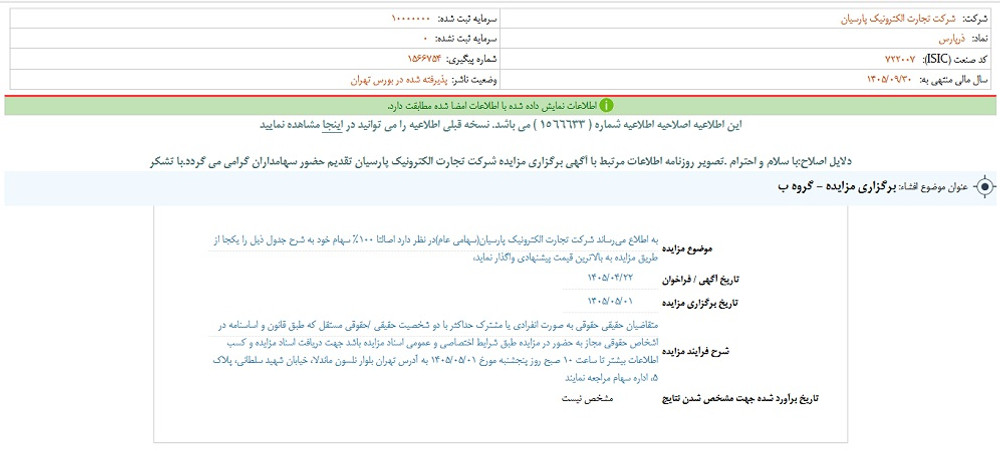Click the label 'وضعیت ناشر:'
The height and width of the screenshot is (451, 1000).
click(474, 80)
